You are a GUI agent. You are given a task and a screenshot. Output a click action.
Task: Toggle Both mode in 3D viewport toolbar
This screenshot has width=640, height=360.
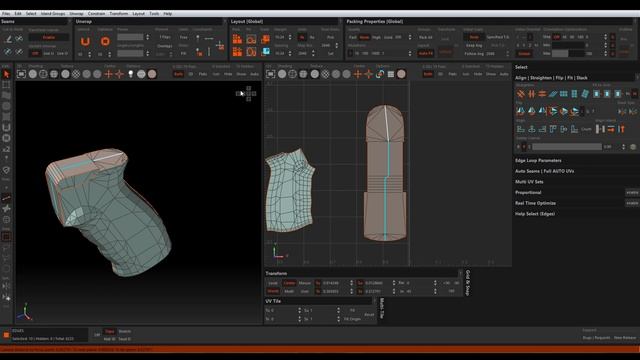click(x=178, y=74)
